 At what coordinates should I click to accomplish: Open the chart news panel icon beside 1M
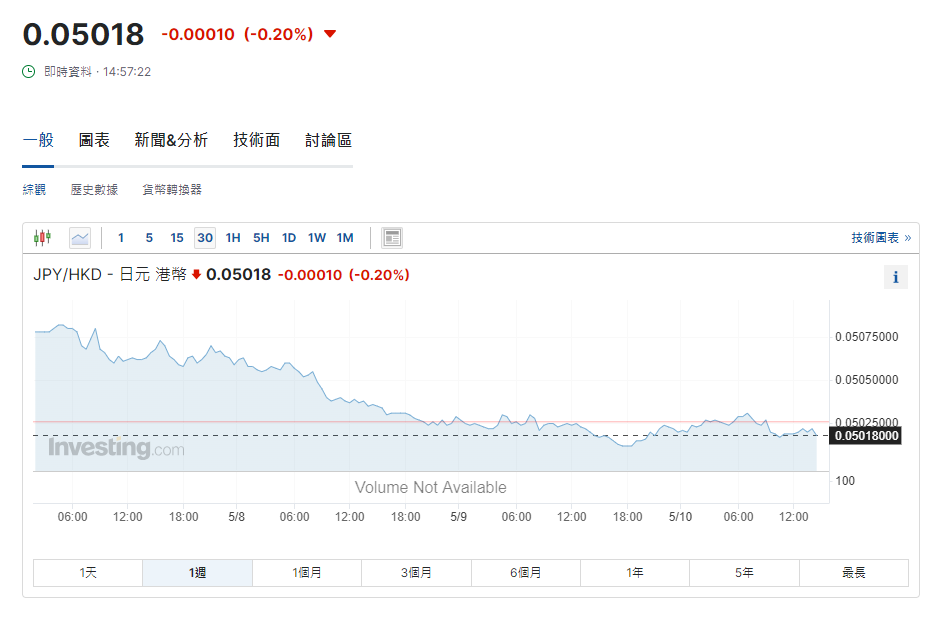pyautogui.click(x=390, y=237)
